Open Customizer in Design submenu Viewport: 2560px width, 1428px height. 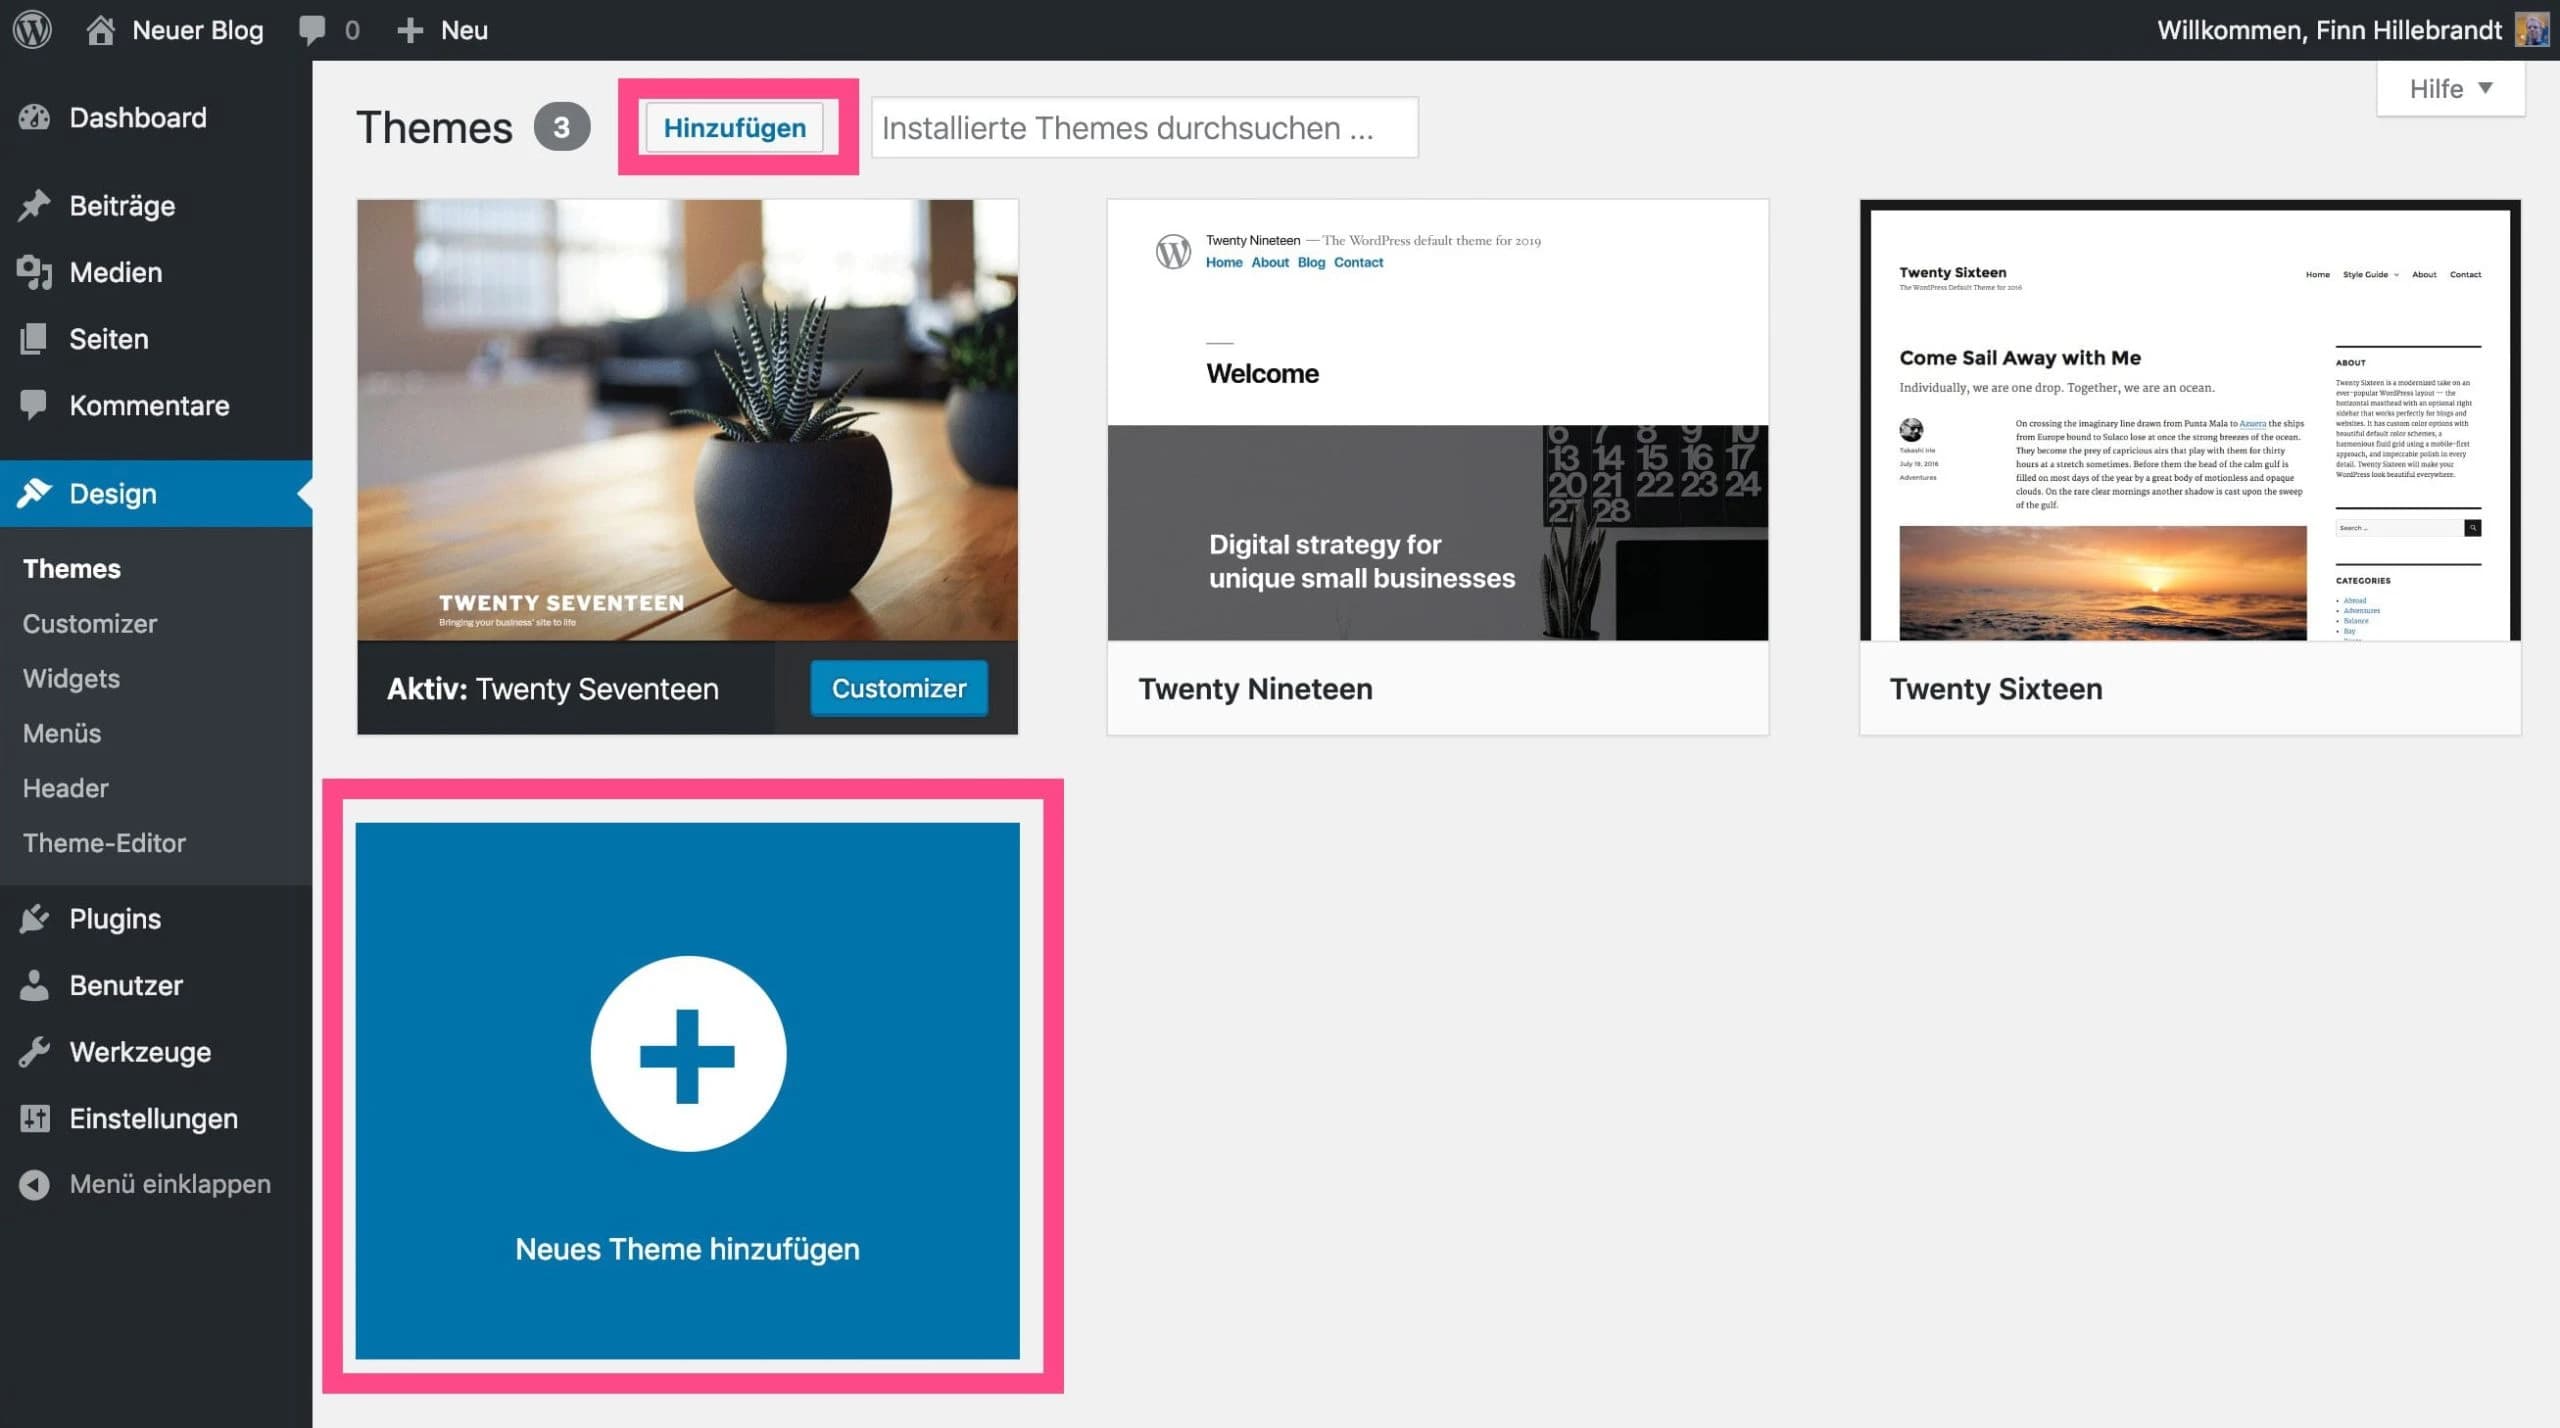pos(90,623)
